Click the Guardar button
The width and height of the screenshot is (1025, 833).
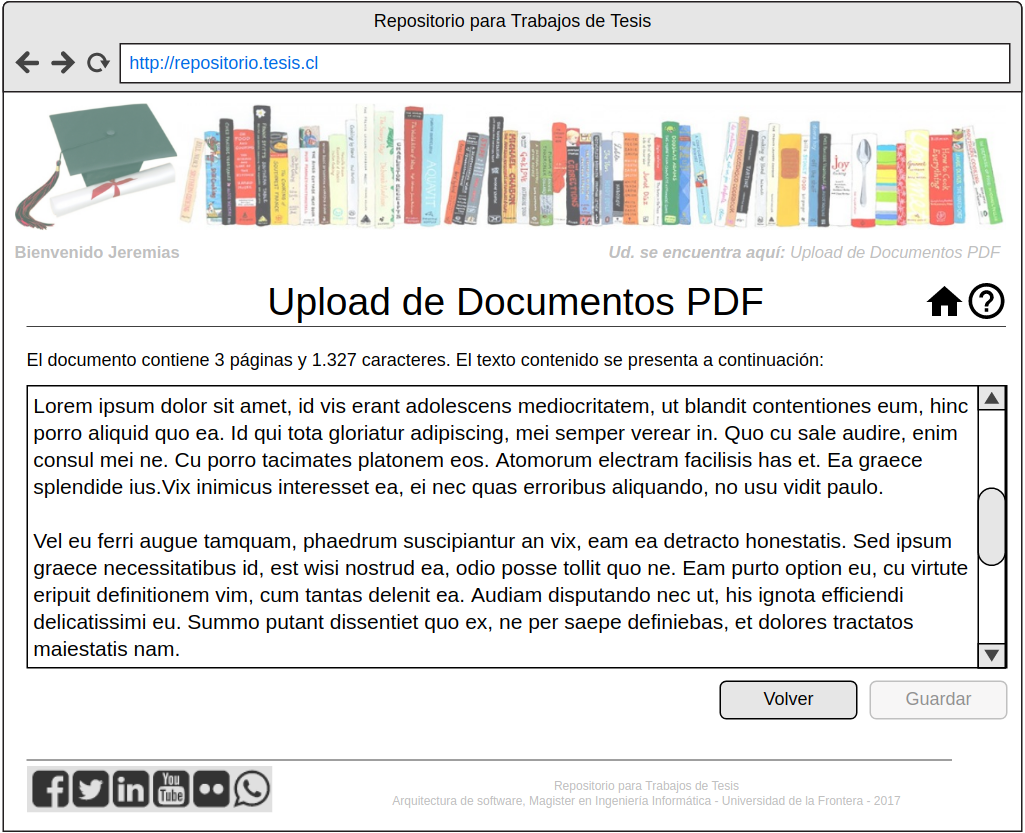pyautogui.click(x=938, y=700)
